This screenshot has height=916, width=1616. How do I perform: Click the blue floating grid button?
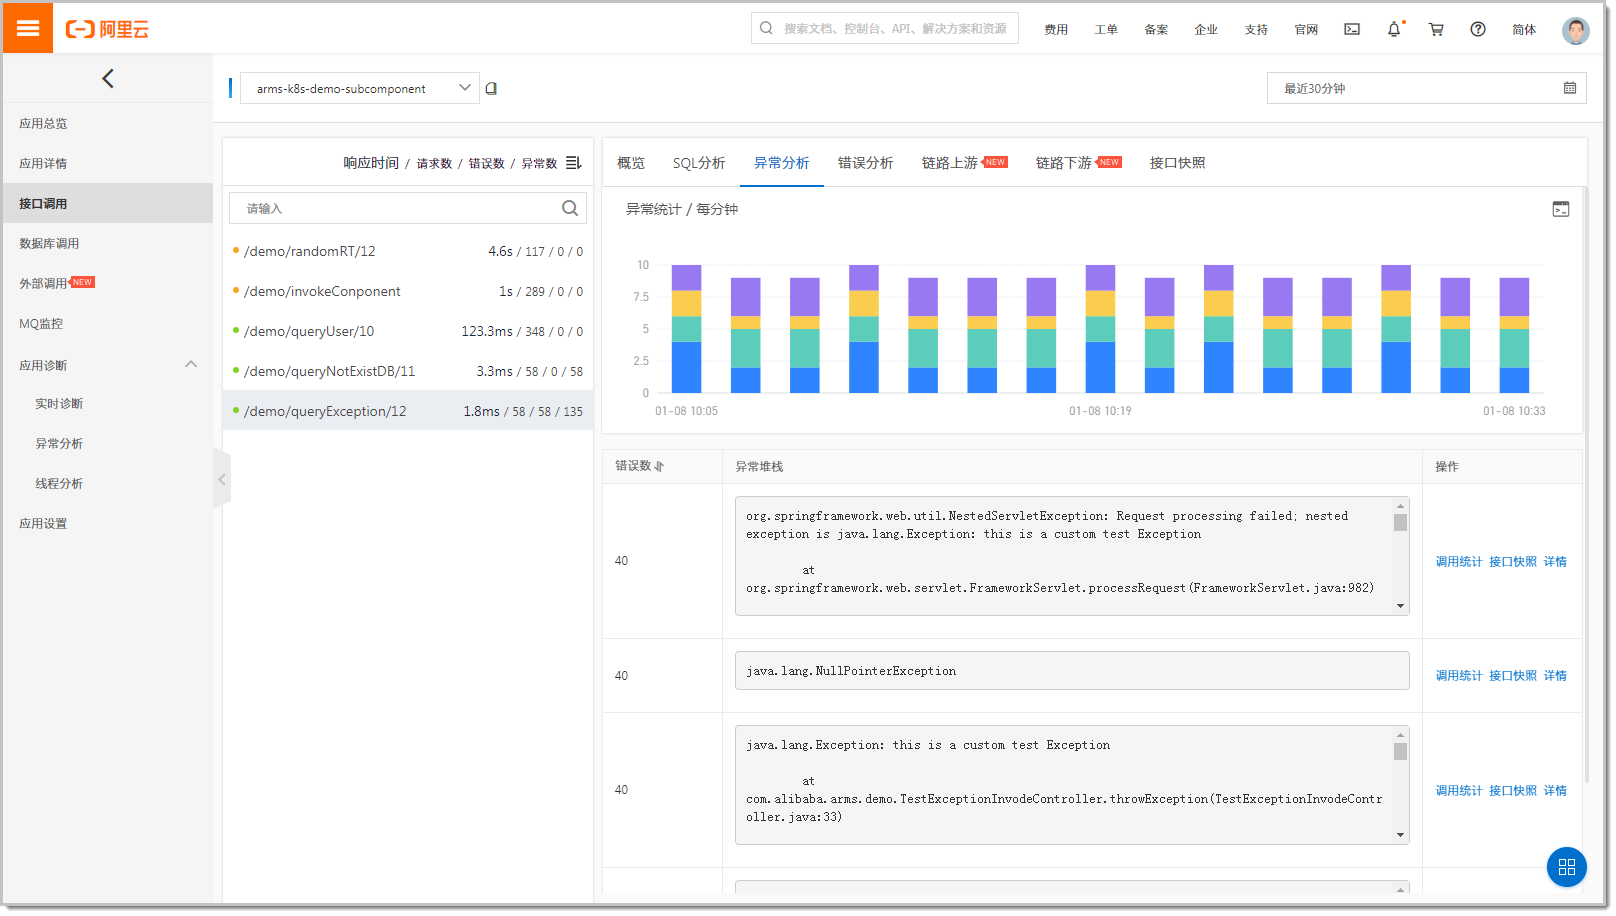coord(1566,866)
